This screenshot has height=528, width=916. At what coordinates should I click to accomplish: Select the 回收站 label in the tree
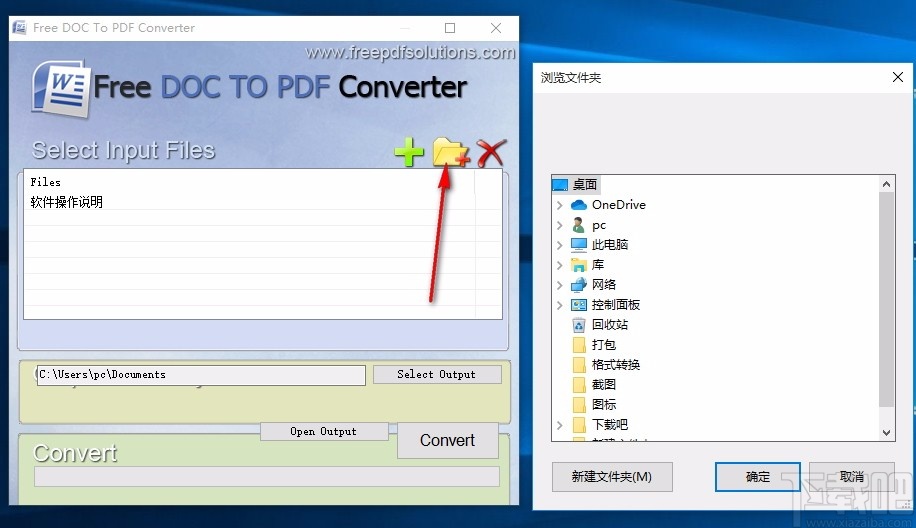pos(610,324)
